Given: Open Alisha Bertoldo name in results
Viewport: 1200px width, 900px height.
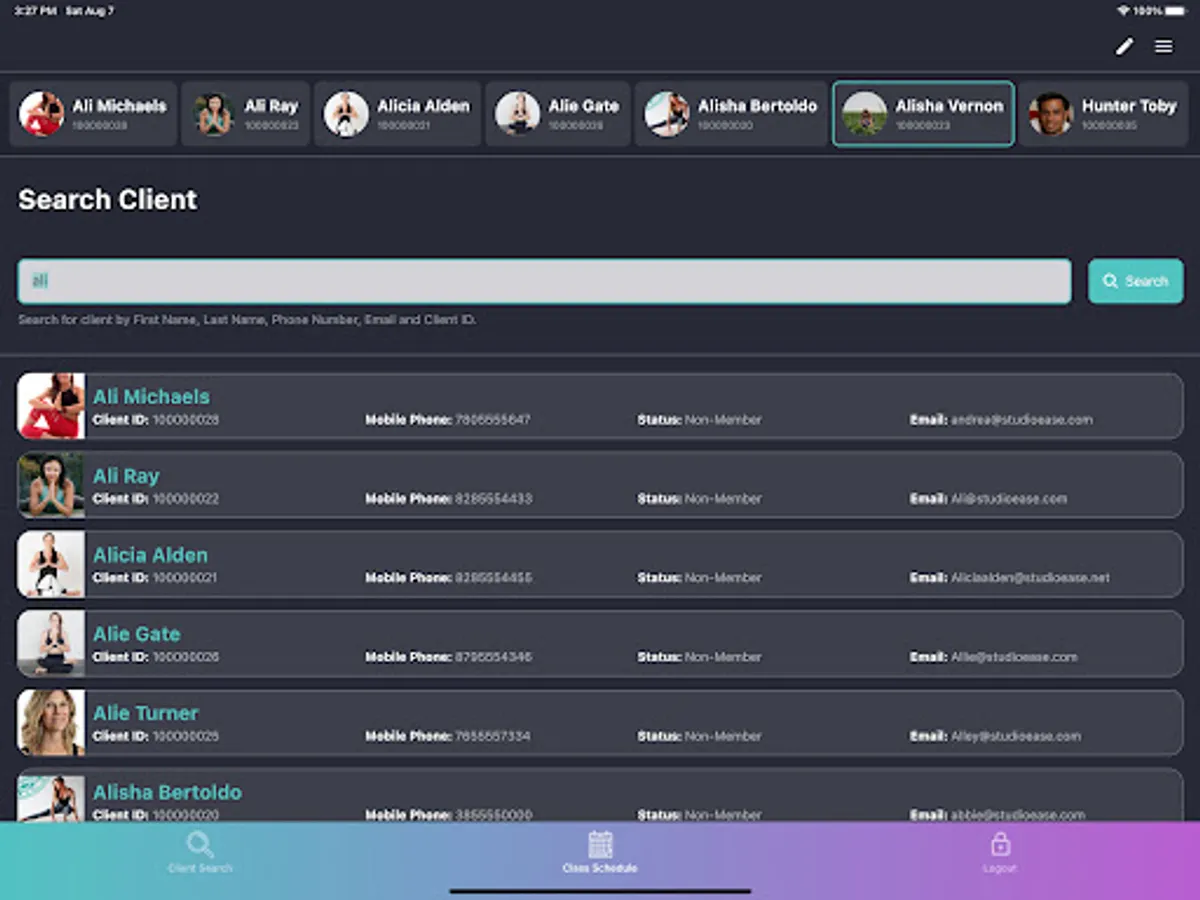Looking at the screenshot, I should [x=167, y=792].
